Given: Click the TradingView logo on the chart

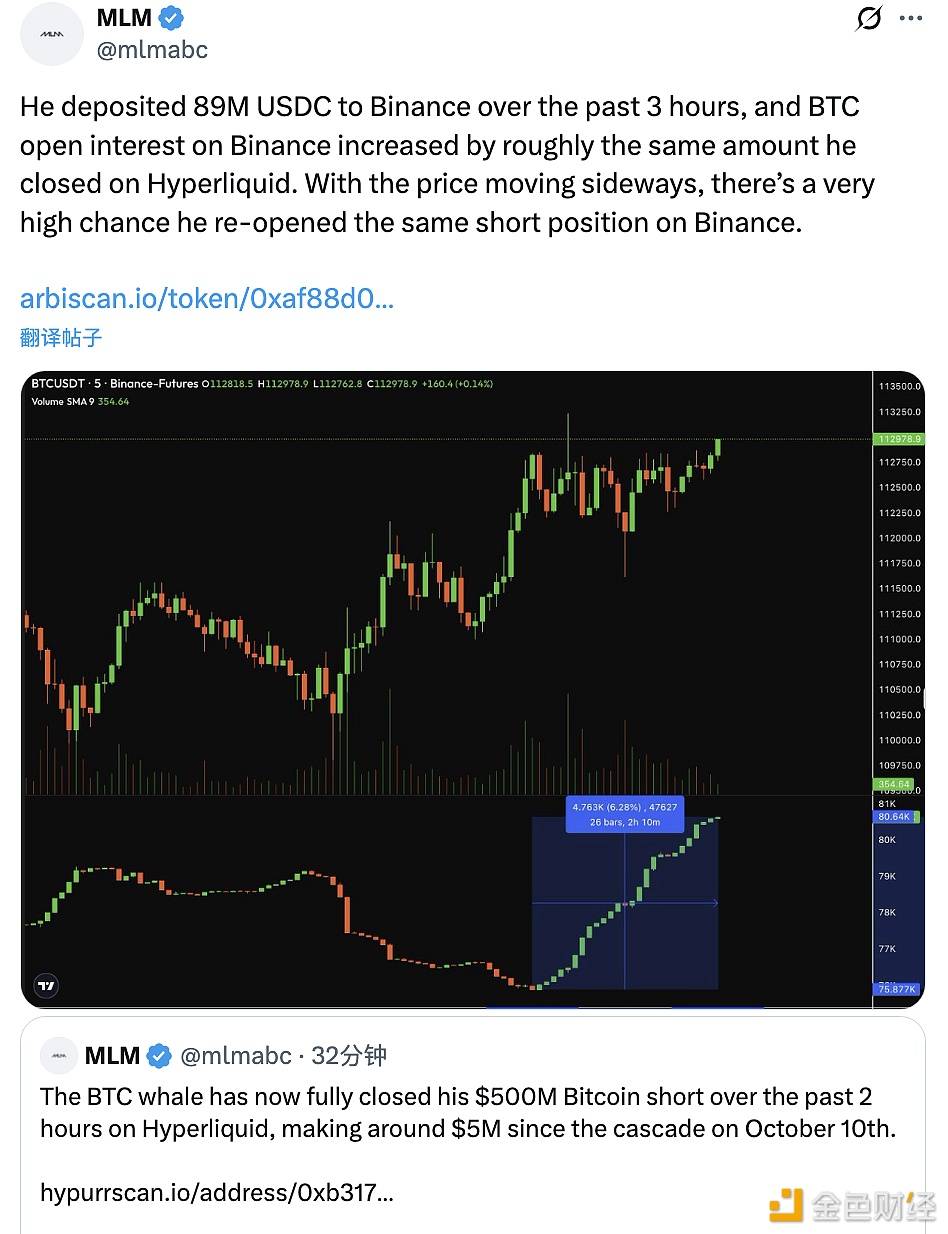Looking at the screenshot, I should click(45, 985).
